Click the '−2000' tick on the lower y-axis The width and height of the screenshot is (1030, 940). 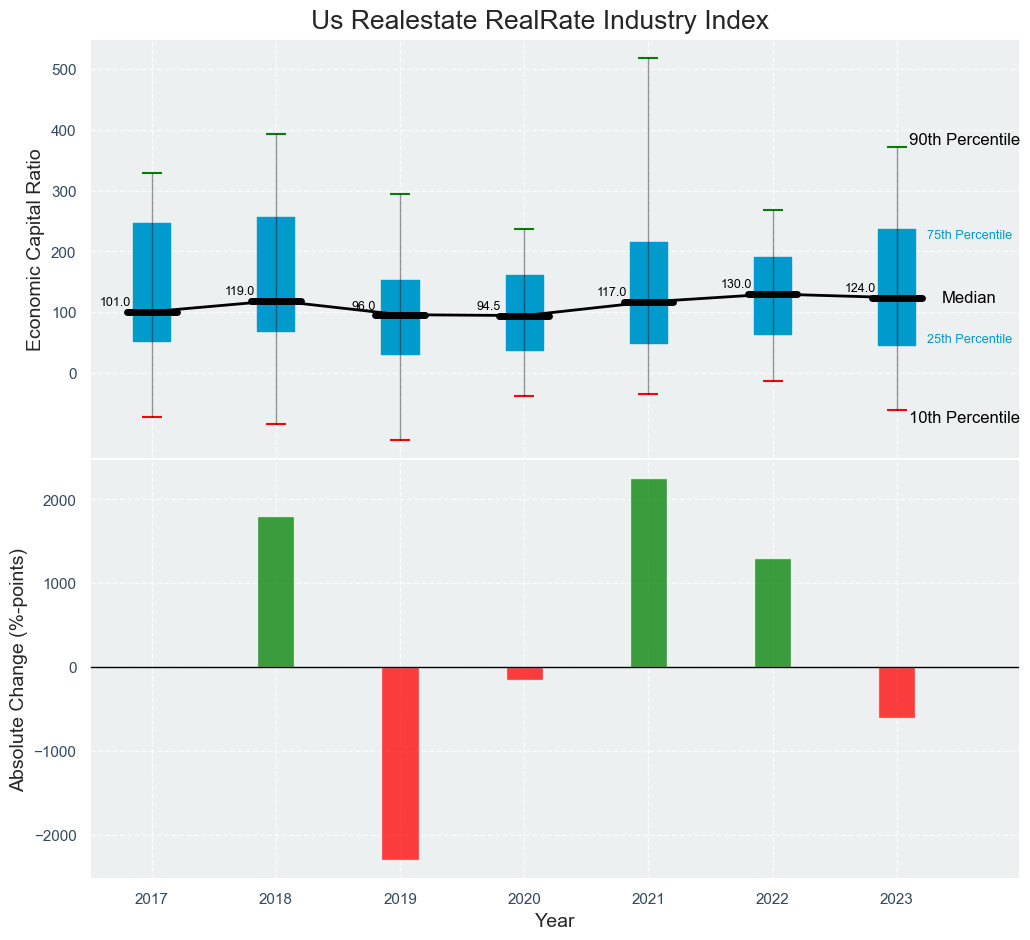point(57,836)
